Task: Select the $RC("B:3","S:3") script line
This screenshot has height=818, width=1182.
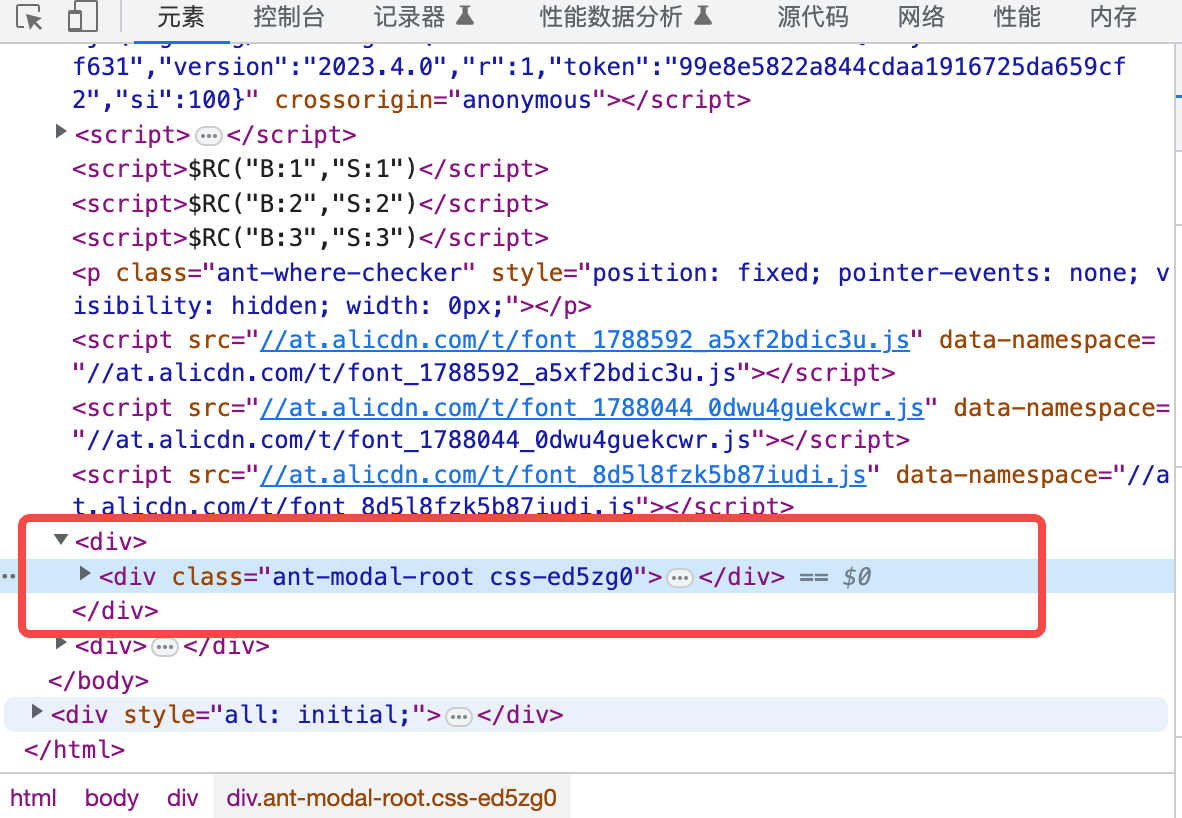Action: pos(311,238)
